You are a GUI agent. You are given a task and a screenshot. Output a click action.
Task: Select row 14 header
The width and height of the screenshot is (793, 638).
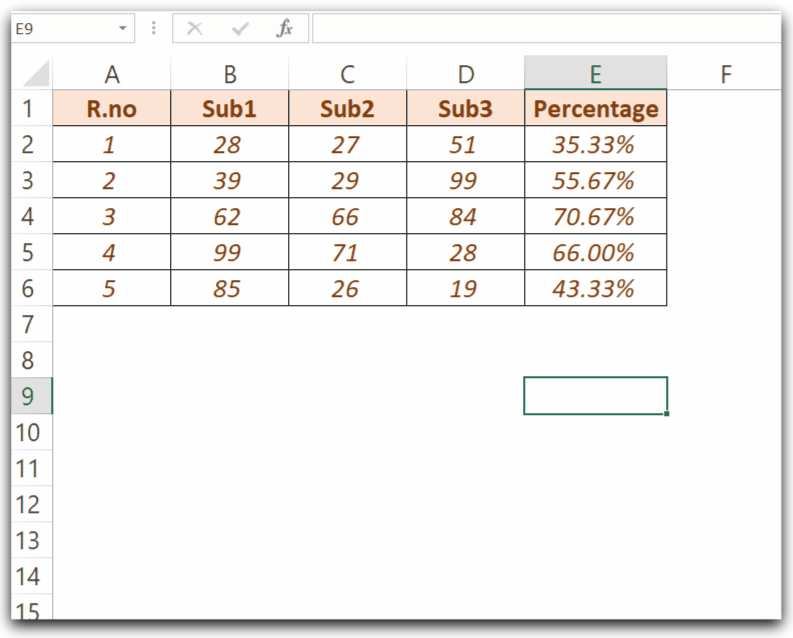[x=32, y=576]
